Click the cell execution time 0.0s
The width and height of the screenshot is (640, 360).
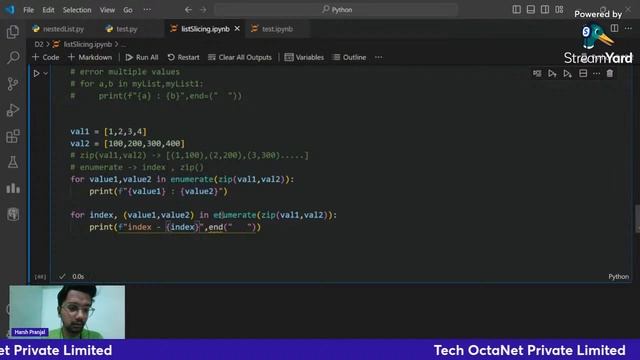[x=78, y=276]
